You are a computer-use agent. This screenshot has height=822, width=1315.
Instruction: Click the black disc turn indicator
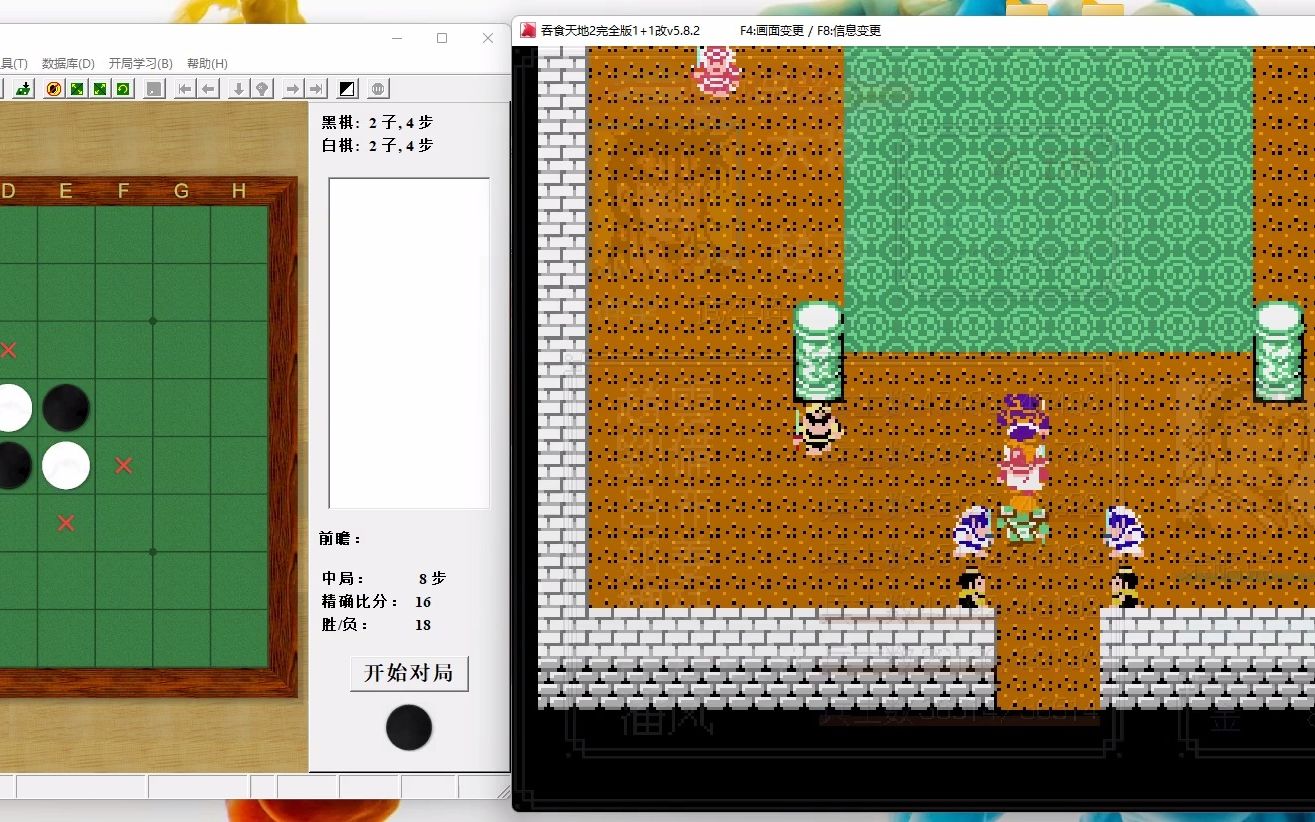click(409, 727)
